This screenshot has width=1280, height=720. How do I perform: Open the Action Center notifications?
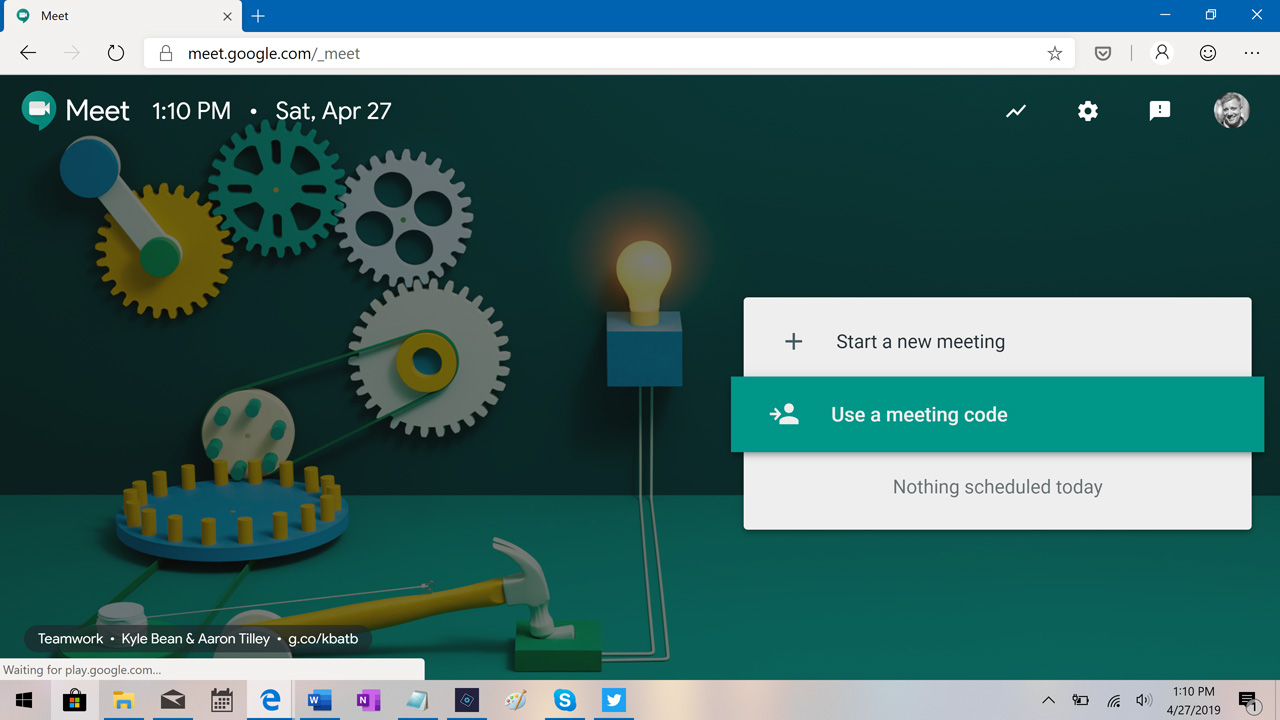point(1249,701)
